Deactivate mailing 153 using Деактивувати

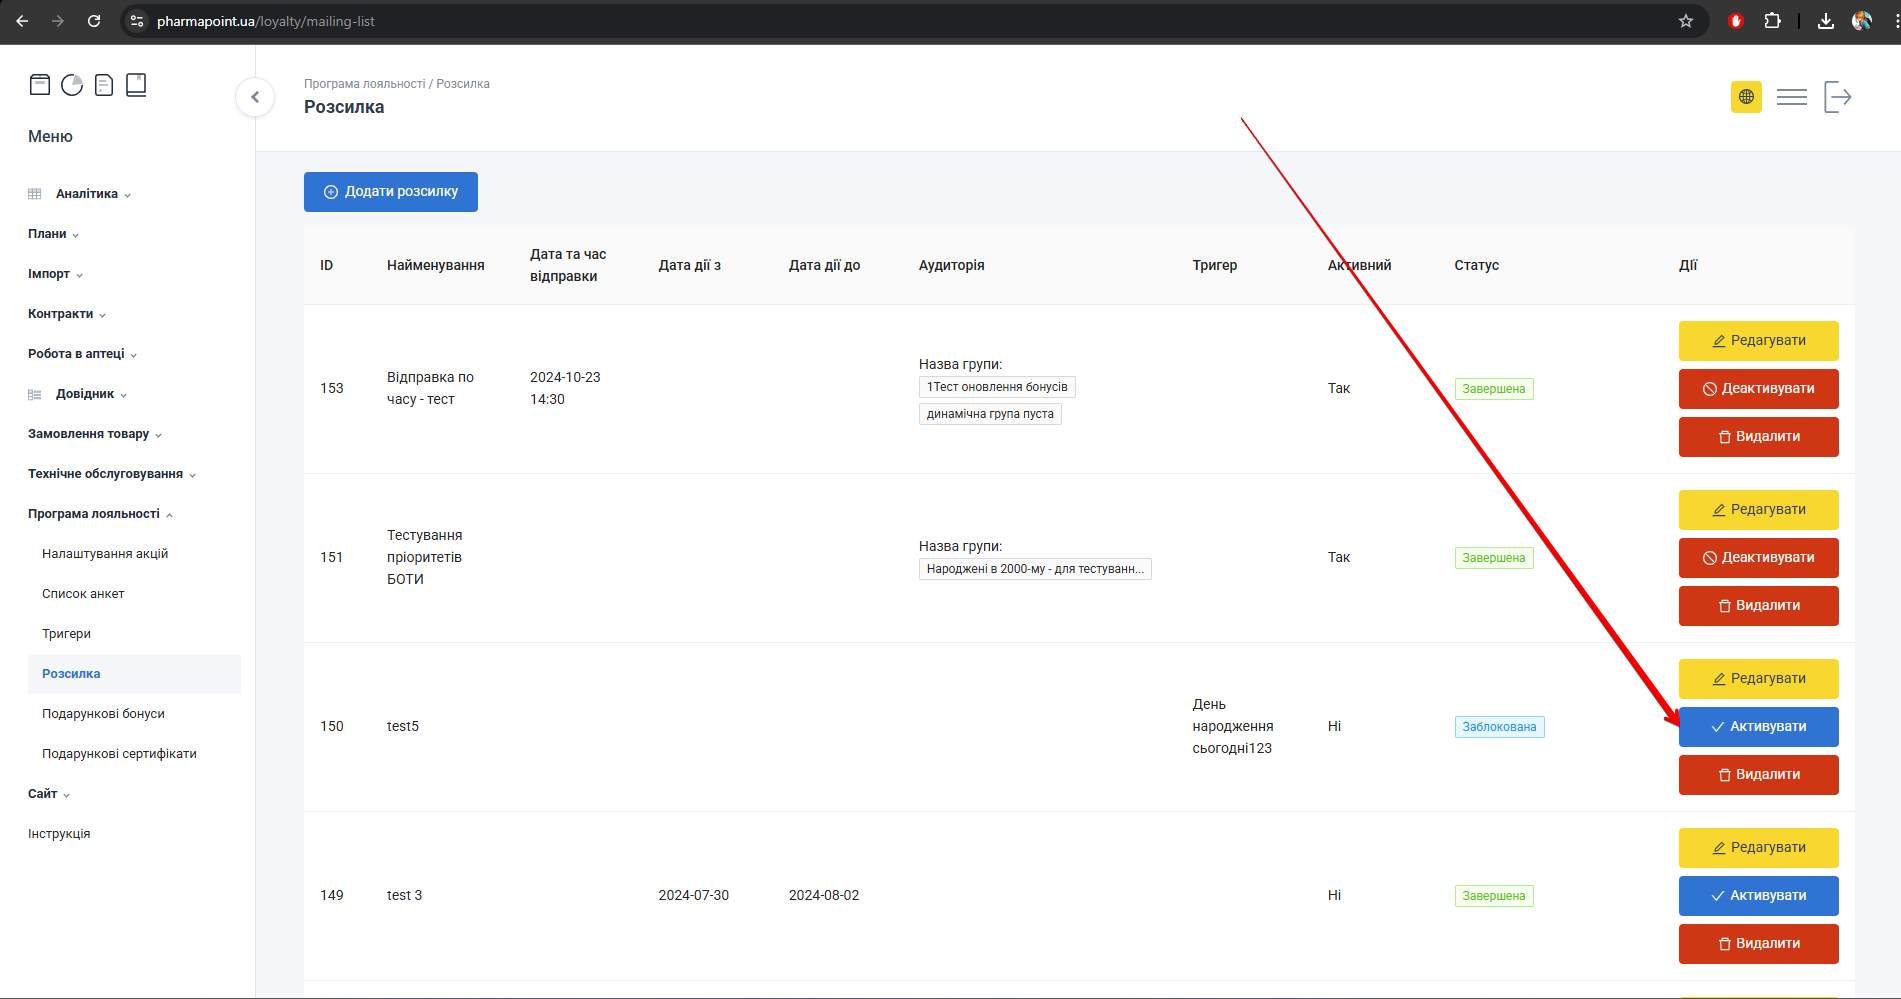pos(1758,389)
